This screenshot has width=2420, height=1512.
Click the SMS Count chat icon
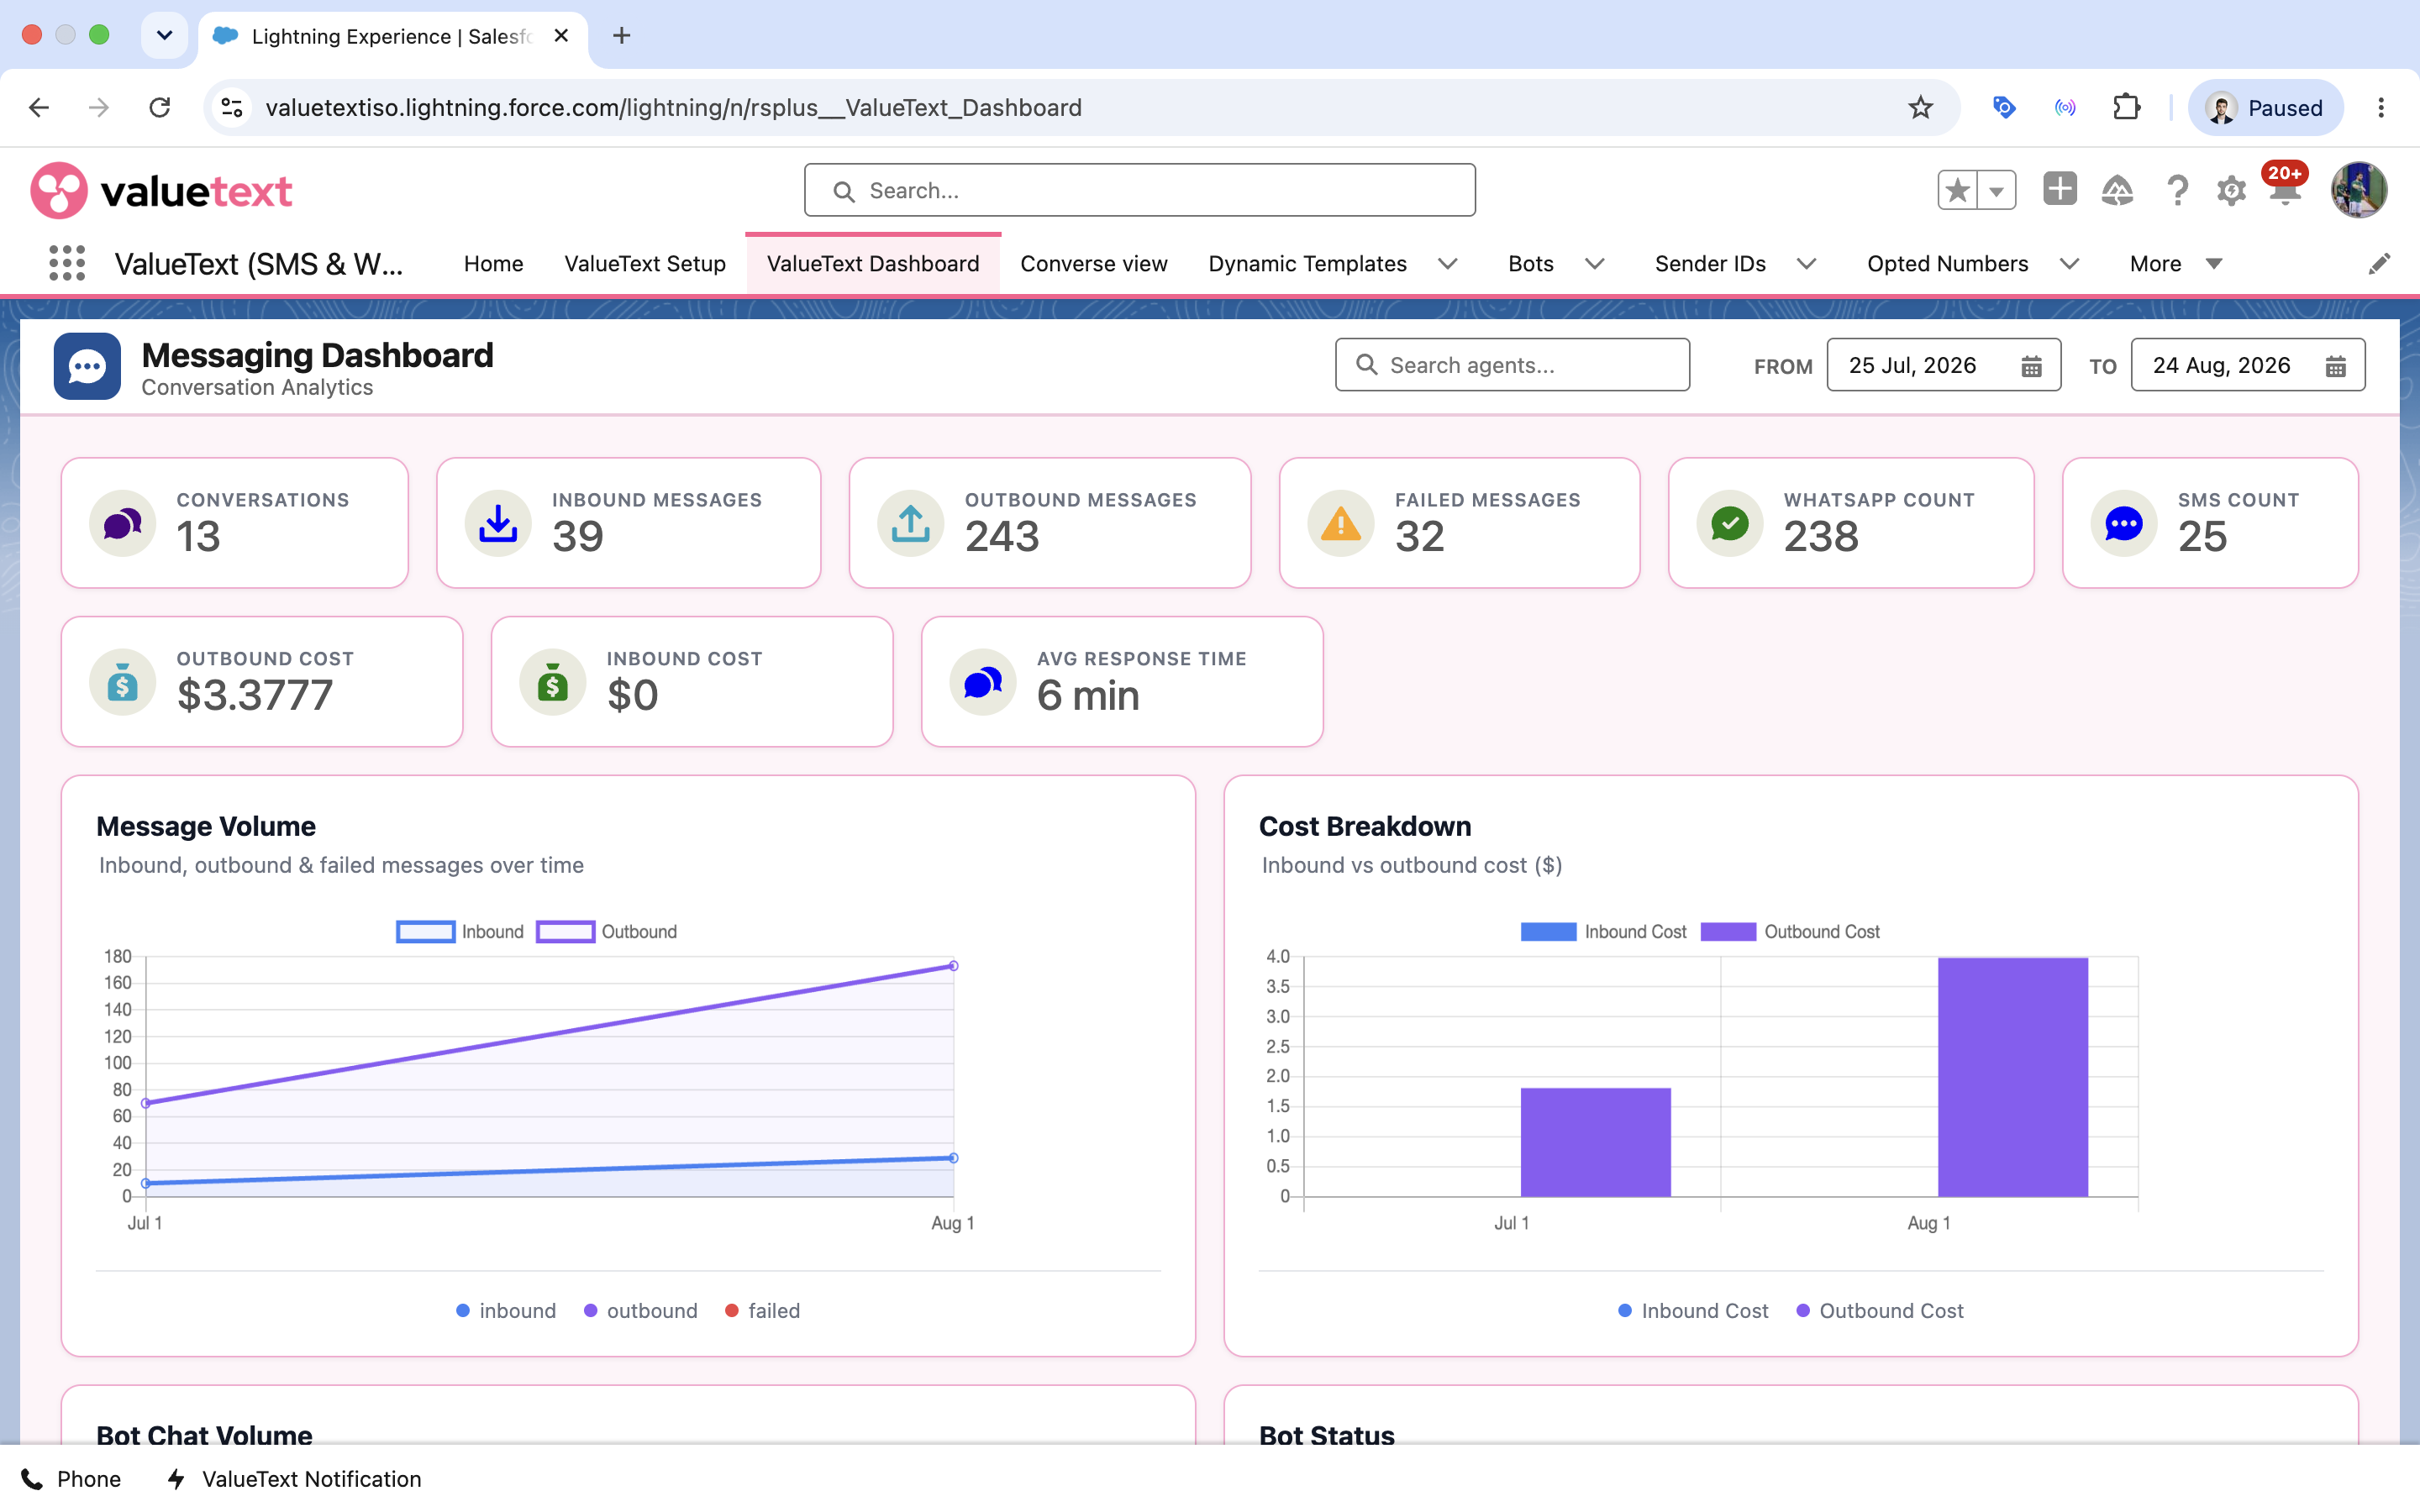tap(2124, 523)
